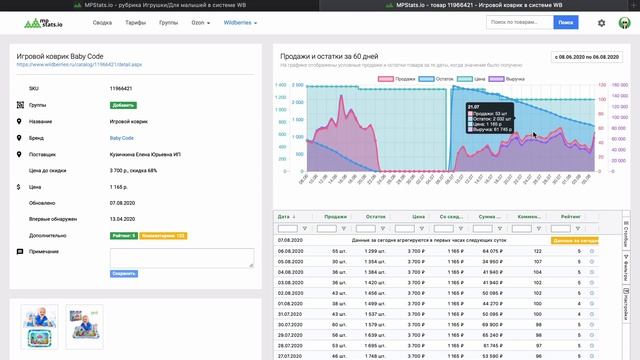The image size is (640, 360).
Task: Open settings via the gear icon
Action: pos(601,23)
